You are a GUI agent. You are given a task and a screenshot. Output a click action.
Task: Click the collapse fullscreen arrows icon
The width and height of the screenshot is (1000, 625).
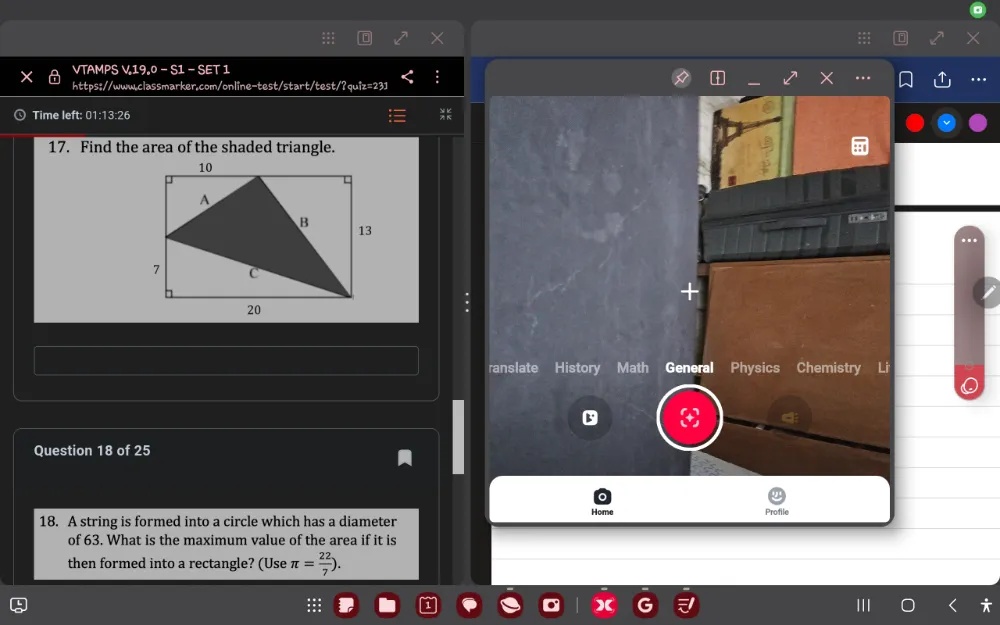pos(445,114)
